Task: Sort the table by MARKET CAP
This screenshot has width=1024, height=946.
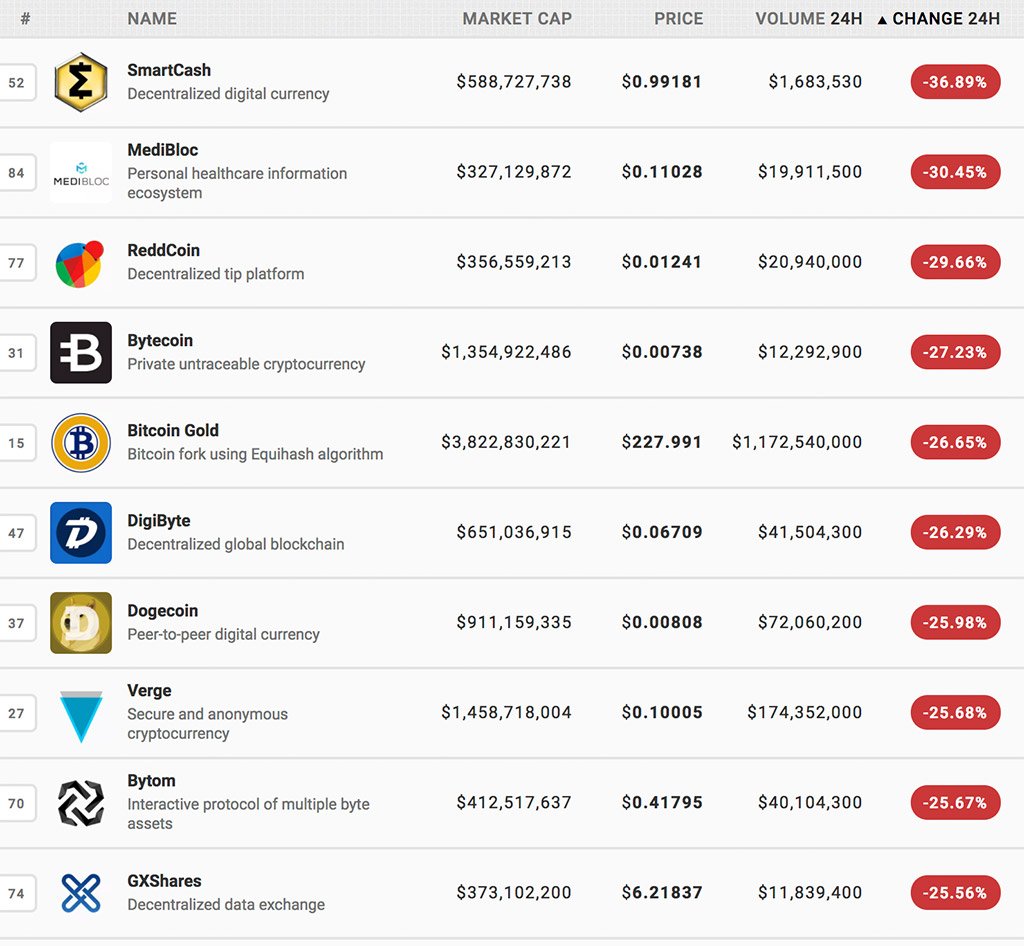Action: pos(517,18)
